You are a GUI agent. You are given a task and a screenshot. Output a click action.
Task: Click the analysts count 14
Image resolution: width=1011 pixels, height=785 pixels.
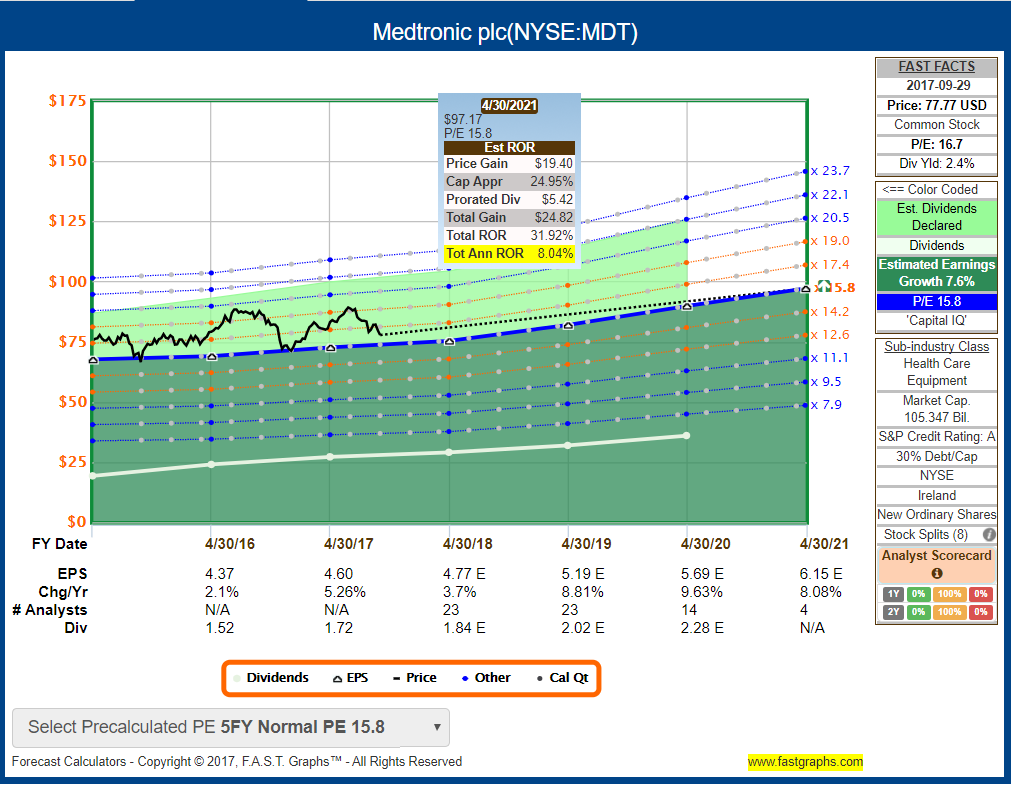(x=689, y=610)
